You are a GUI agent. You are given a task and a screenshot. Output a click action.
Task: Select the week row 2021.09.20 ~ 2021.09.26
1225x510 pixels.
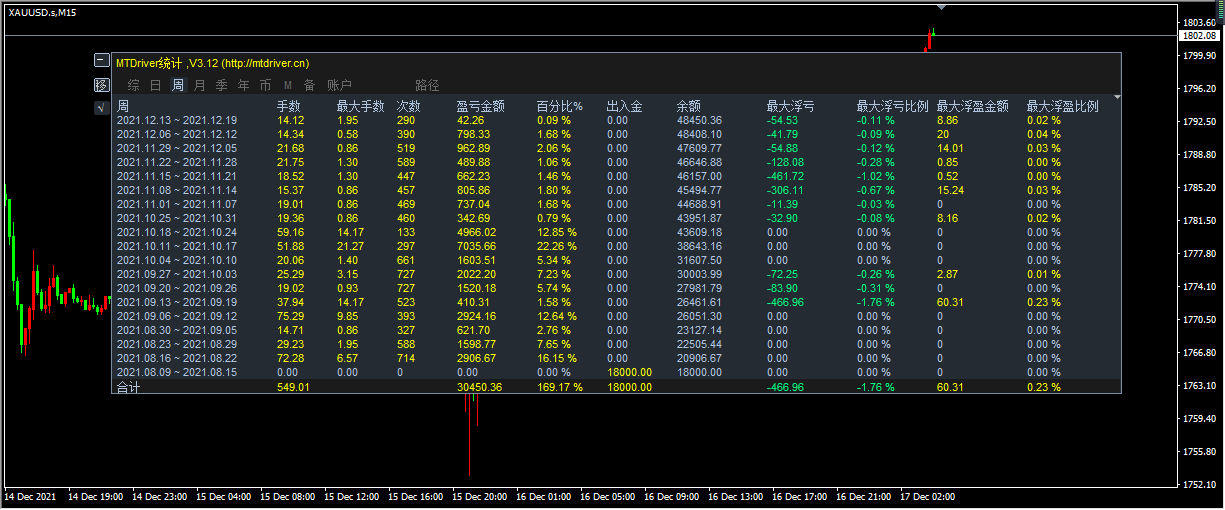coord(616,288)
